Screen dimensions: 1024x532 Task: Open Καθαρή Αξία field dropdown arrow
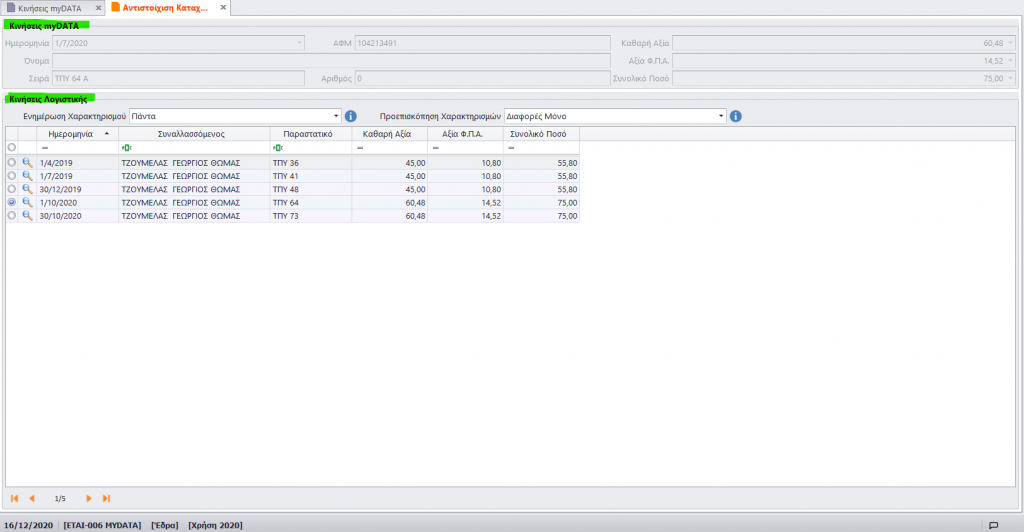pyautogui.click(x=1010, y=43)
